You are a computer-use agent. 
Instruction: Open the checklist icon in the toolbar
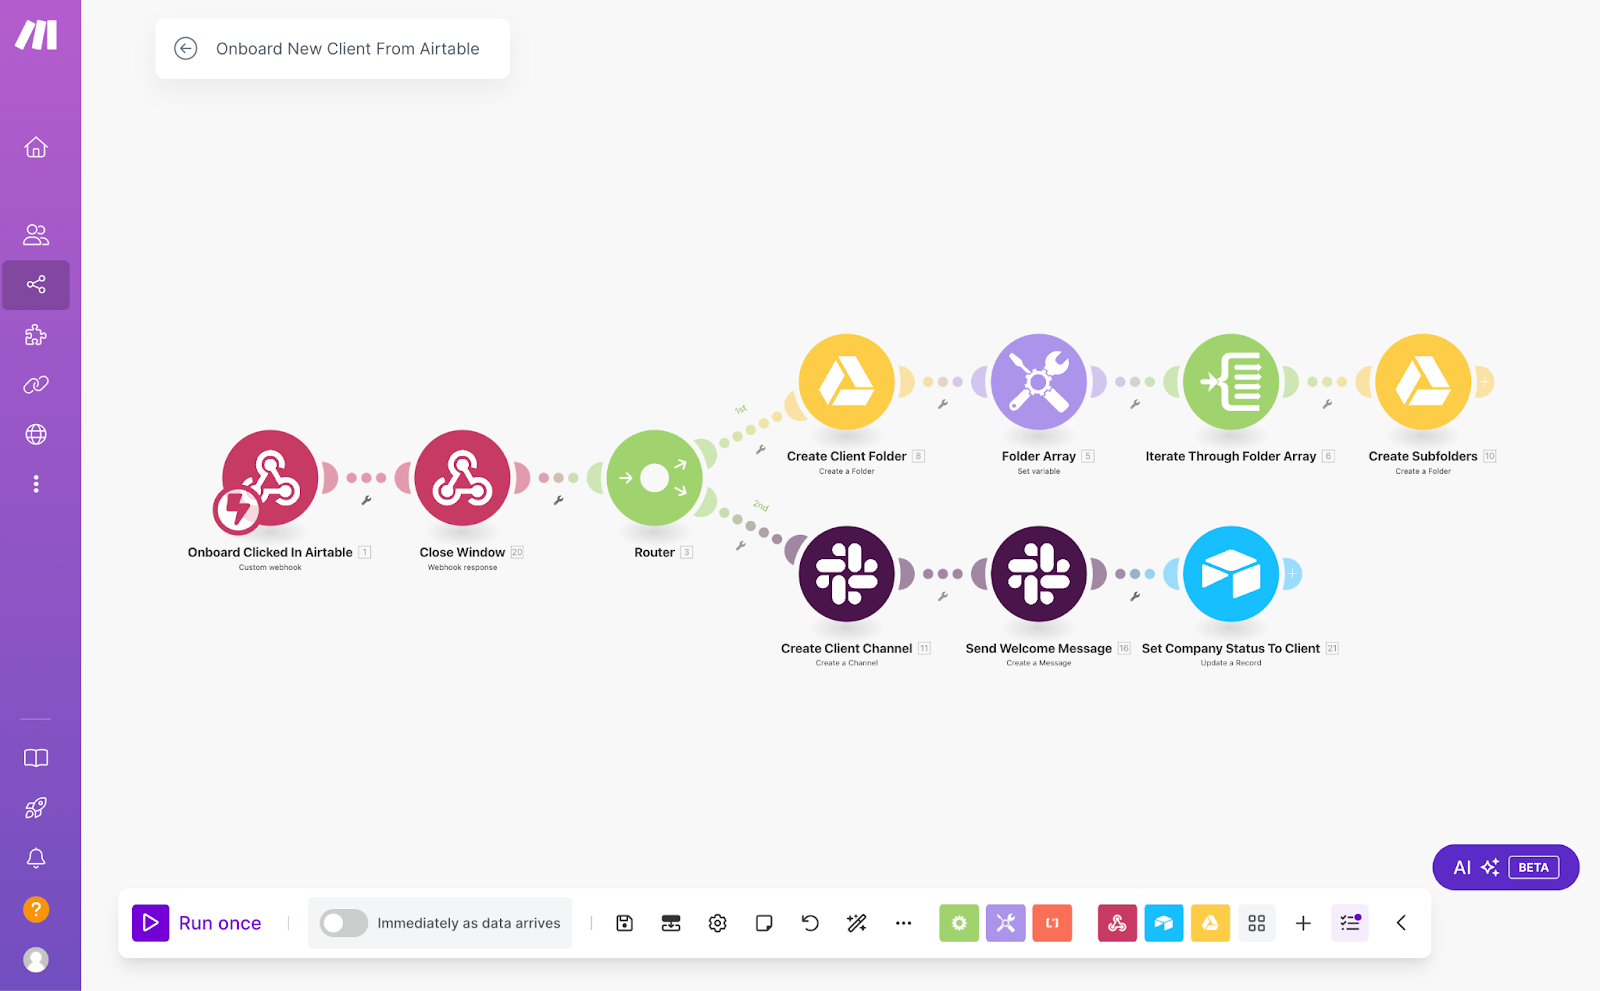(x=1350, y=923)
